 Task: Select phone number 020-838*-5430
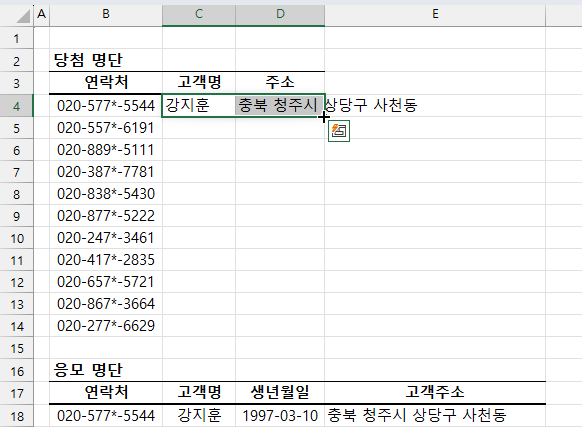pyautogui.click(x=106, y=193)
